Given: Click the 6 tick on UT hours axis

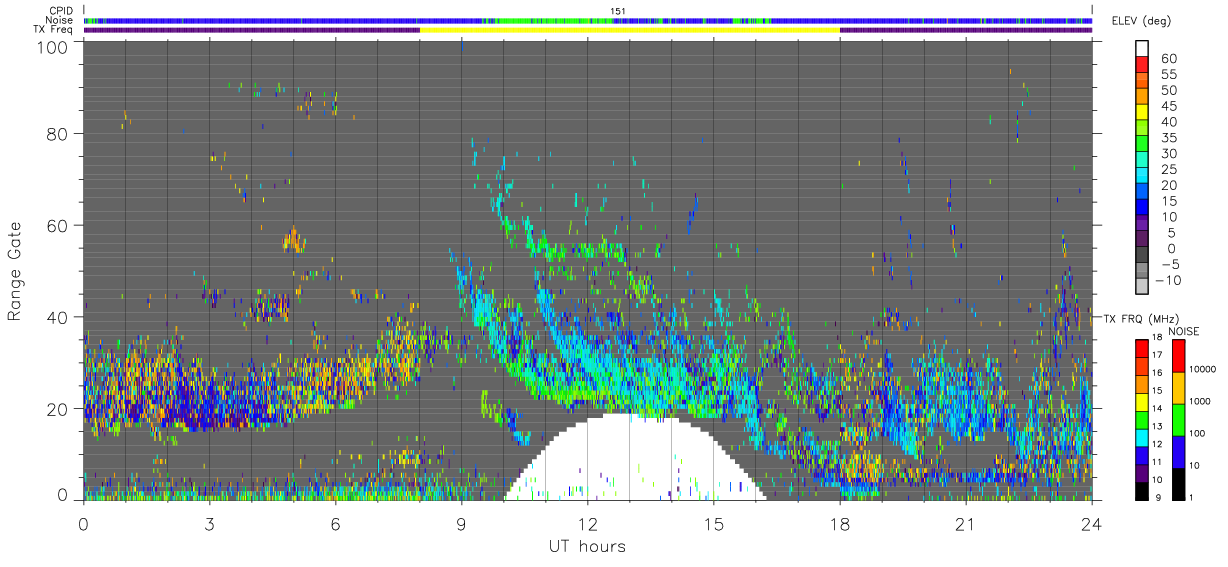Looking at the screenshot, I should 335,523.
